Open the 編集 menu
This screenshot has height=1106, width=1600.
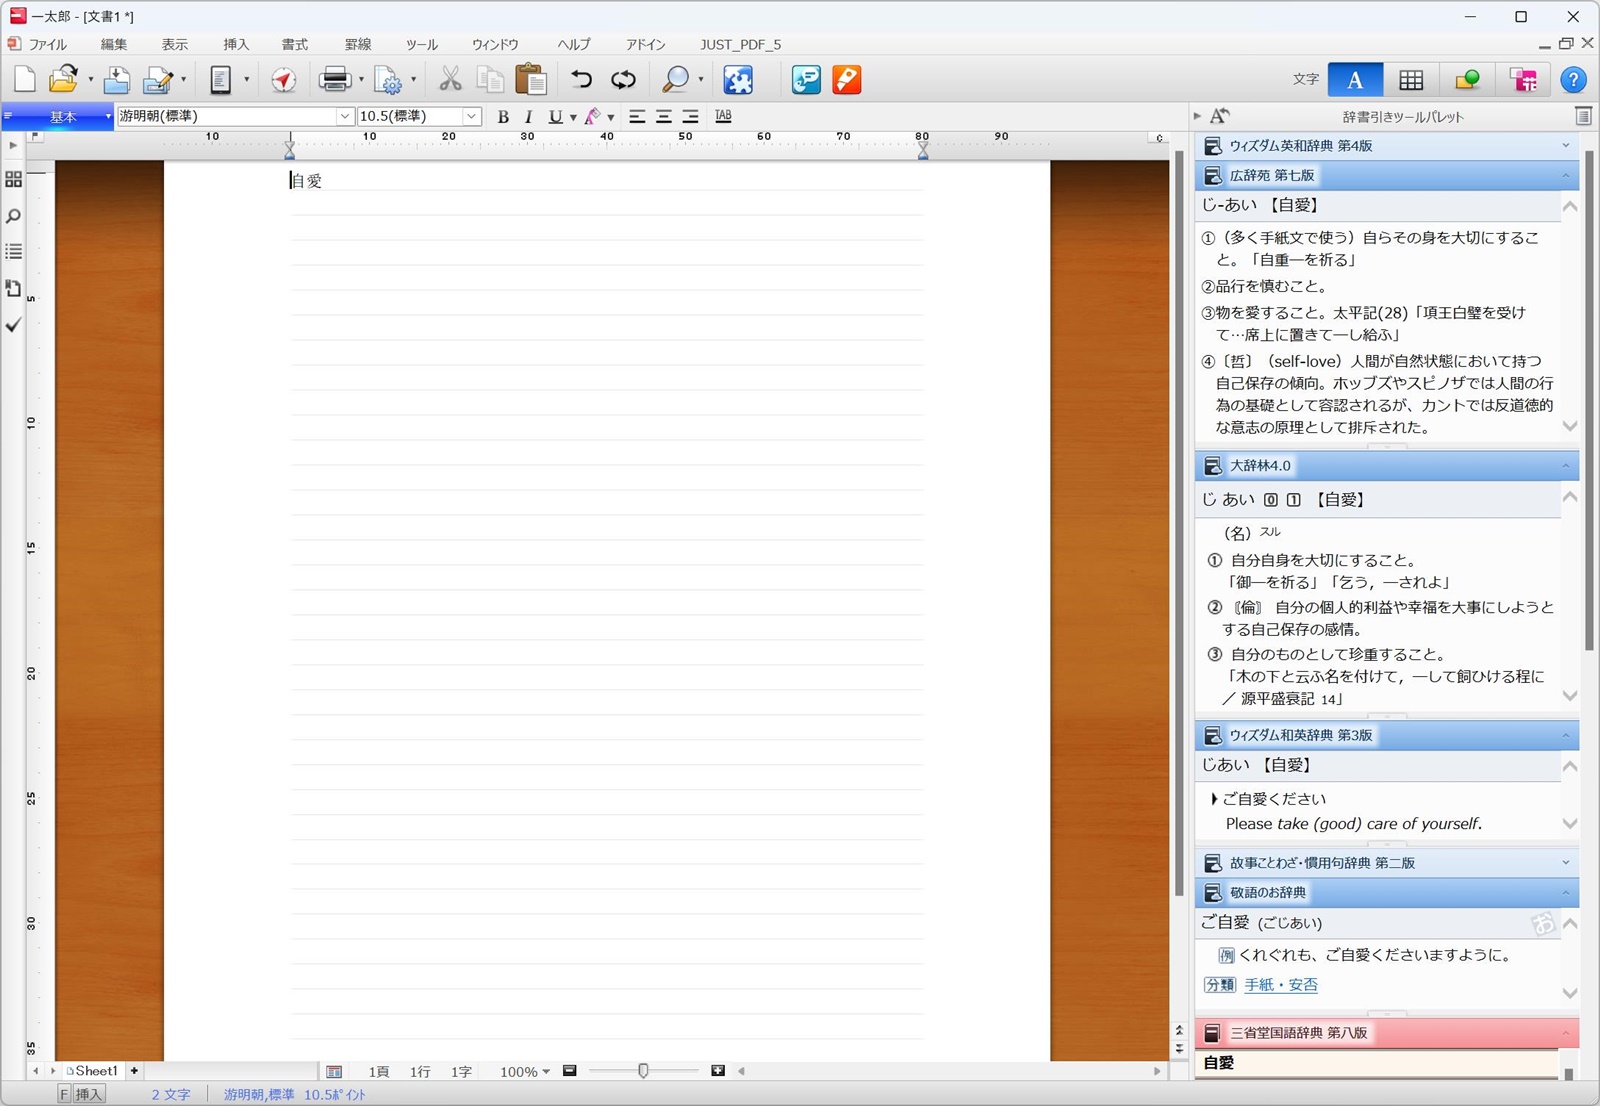click(x=114, y=44)
